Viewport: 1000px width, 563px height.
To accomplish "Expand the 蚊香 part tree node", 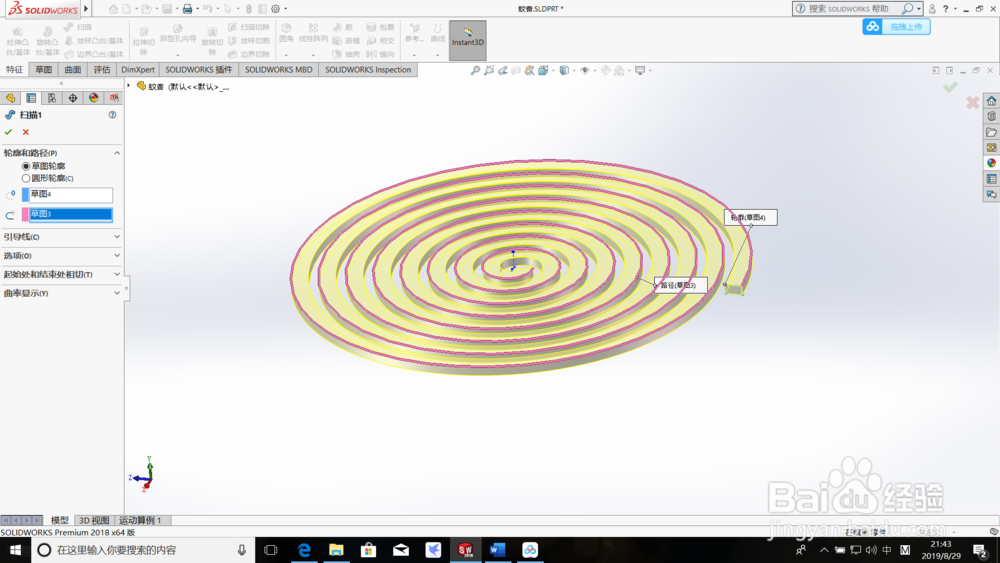I will click(129, 86).
